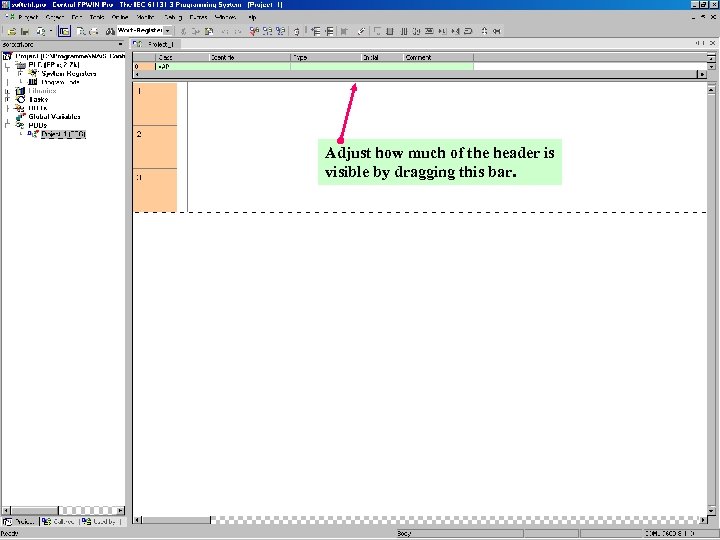Switch to the Calltree bottom tab

59,522
